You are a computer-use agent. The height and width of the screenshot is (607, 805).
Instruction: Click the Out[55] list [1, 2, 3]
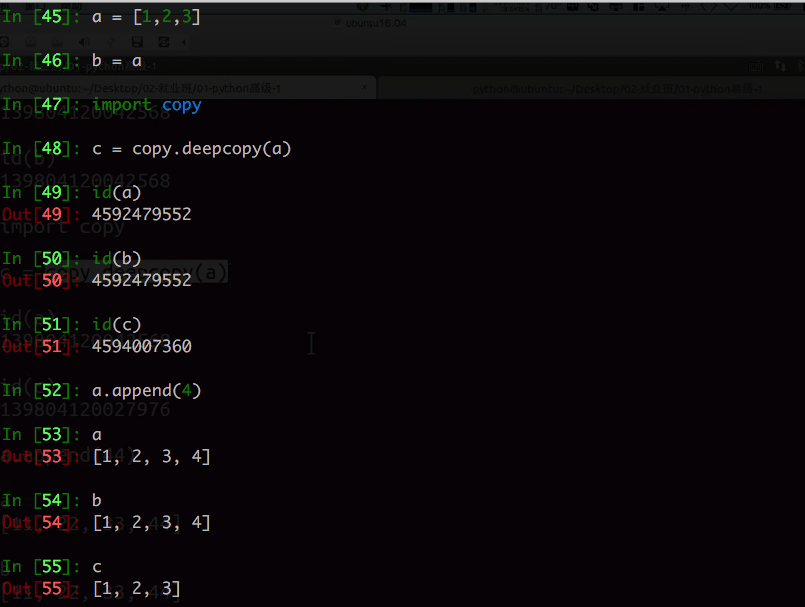coord(137,589)
